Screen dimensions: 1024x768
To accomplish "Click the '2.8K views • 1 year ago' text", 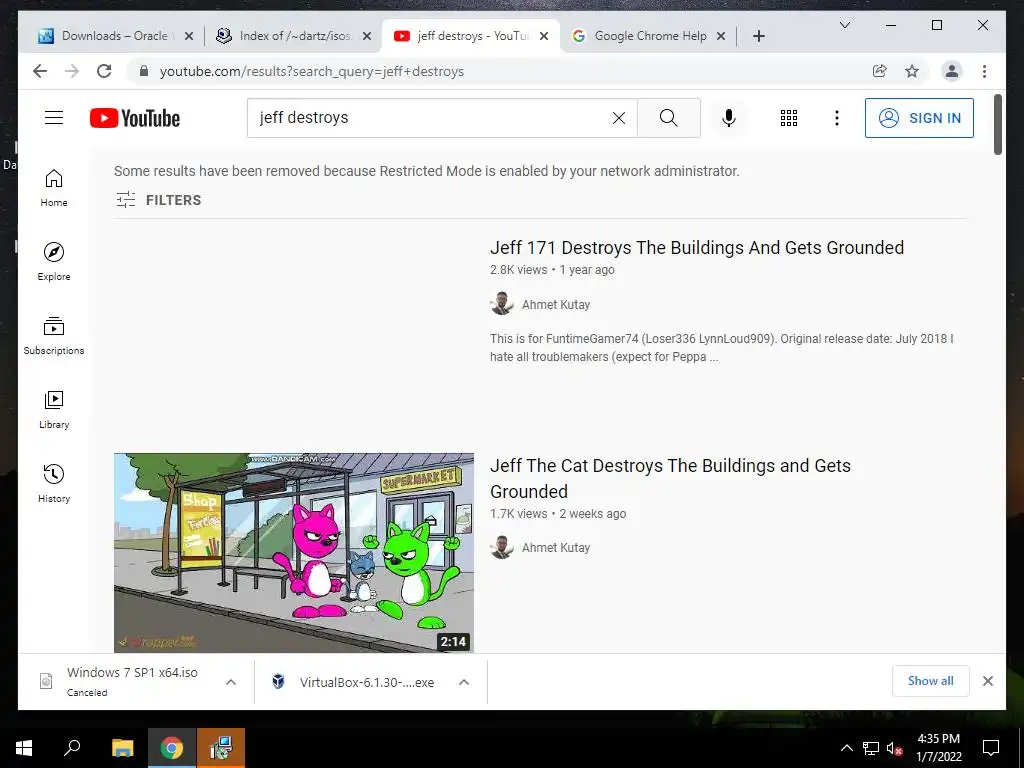I will pos(552,270).
